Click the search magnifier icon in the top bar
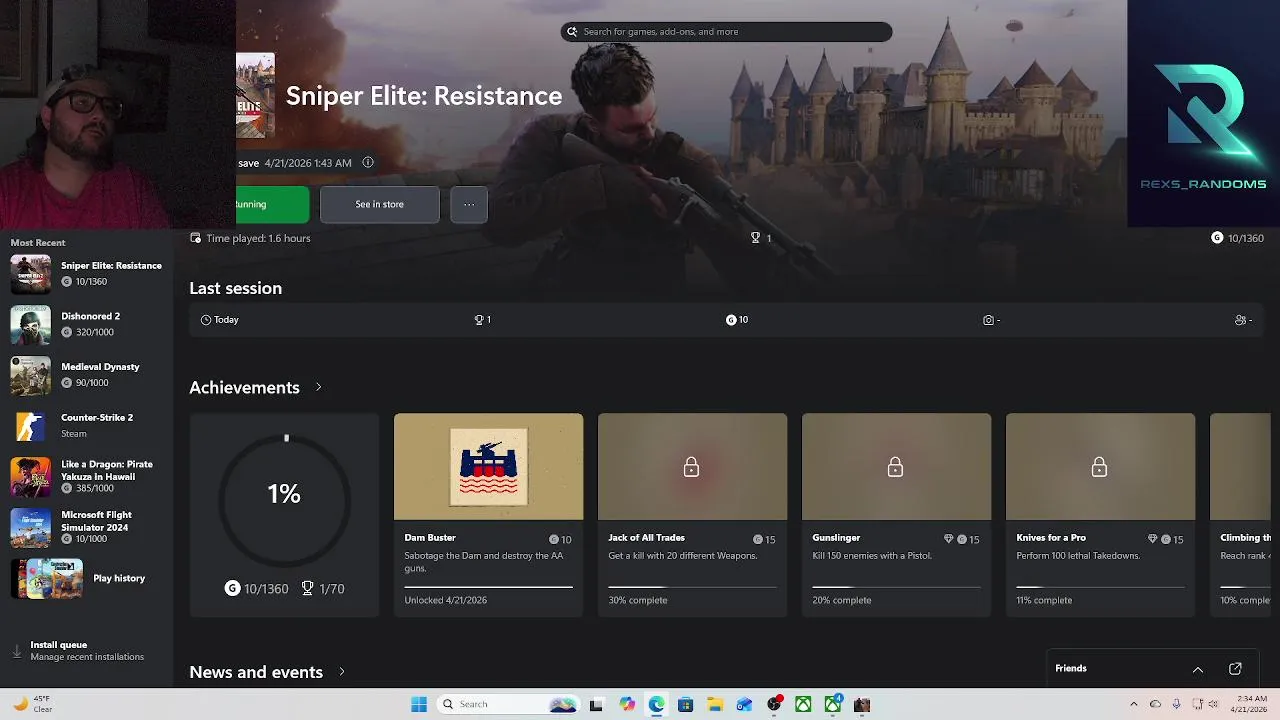Image resolution: width=1280 pixels, height=720 pixels. [572, 32]
